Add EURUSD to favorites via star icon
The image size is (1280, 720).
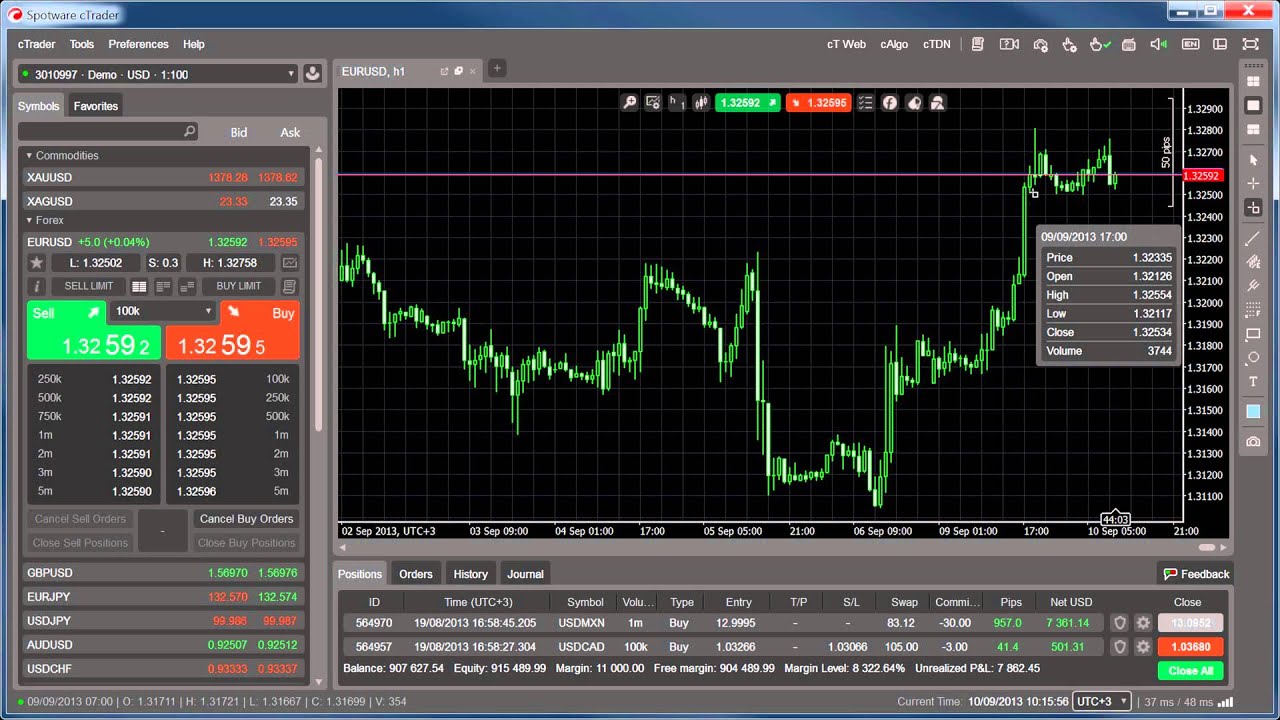coord(37,263)
